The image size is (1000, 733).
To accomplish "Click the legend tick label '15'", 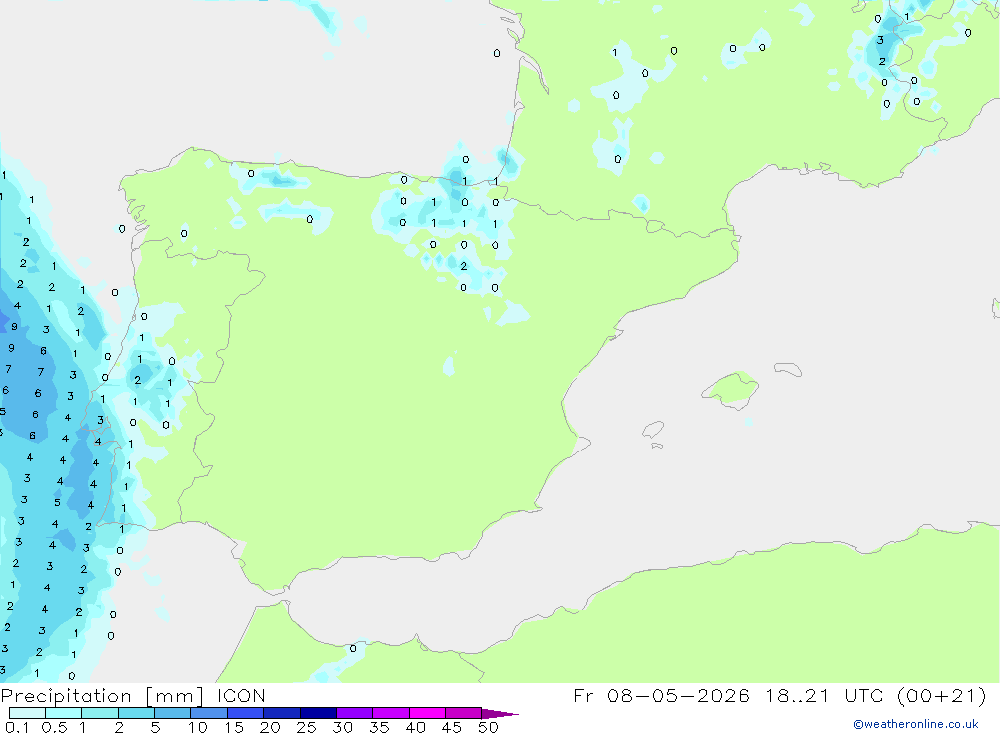I will click(x=234, y=727).
